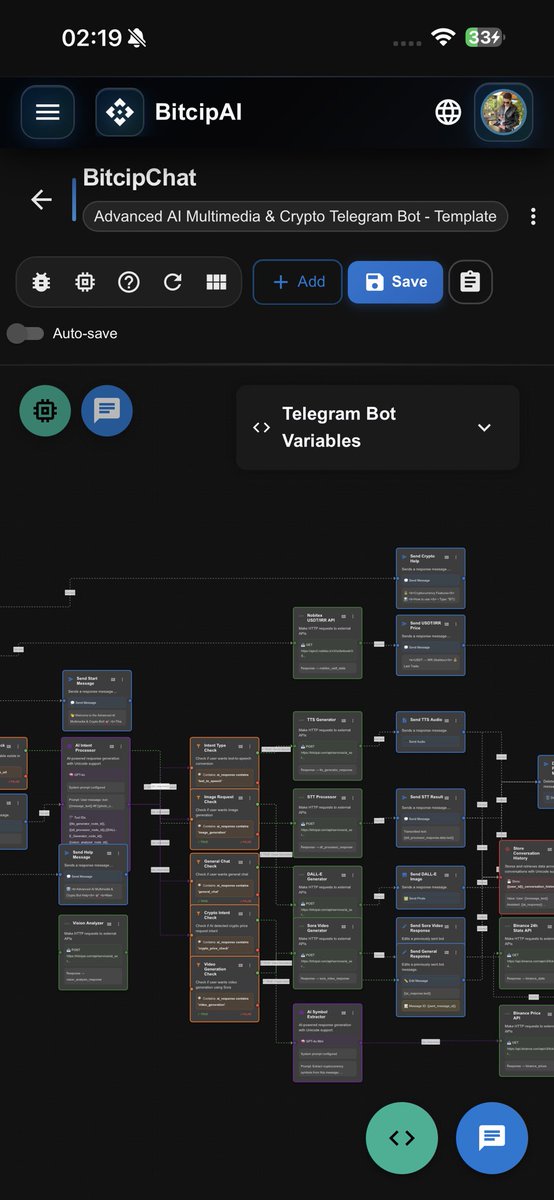This screenshot has height=1200, width=554.
Task: Select the Send General Response node
Action: pyautogui.click(x=430, y=980)
